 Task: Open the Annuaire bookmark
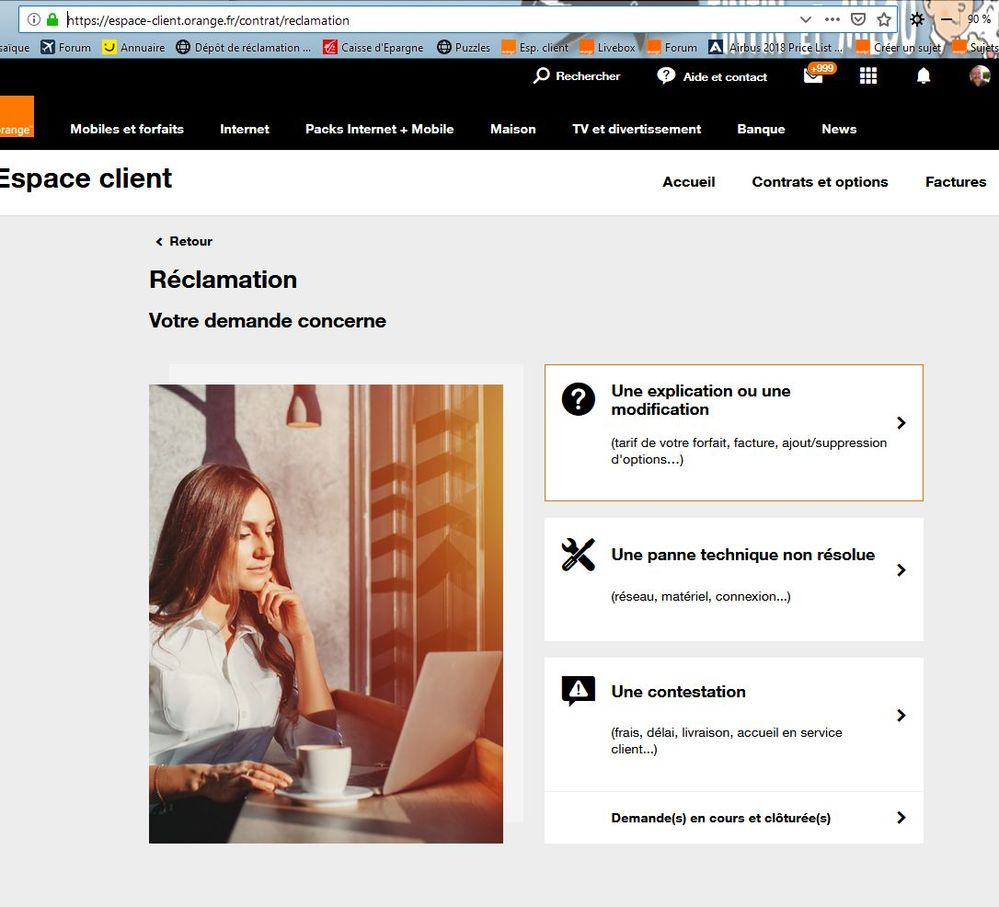pos(134,47)
